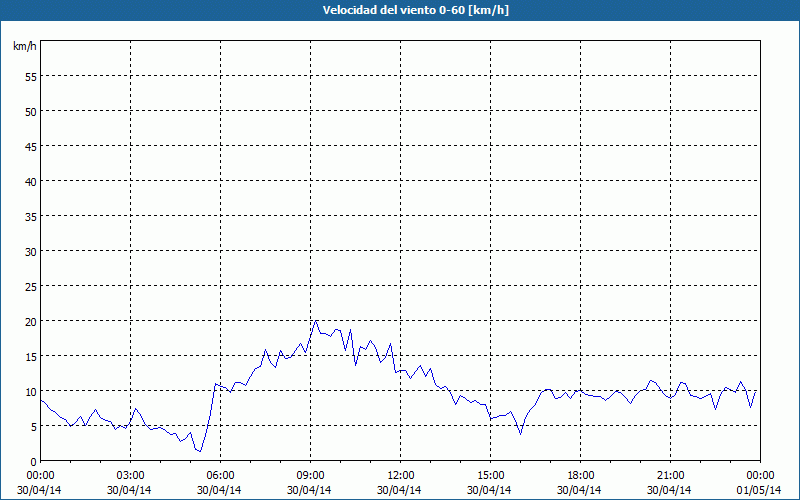Select the y-axis value 40
800x500 pixels.
tap(31, 182)
